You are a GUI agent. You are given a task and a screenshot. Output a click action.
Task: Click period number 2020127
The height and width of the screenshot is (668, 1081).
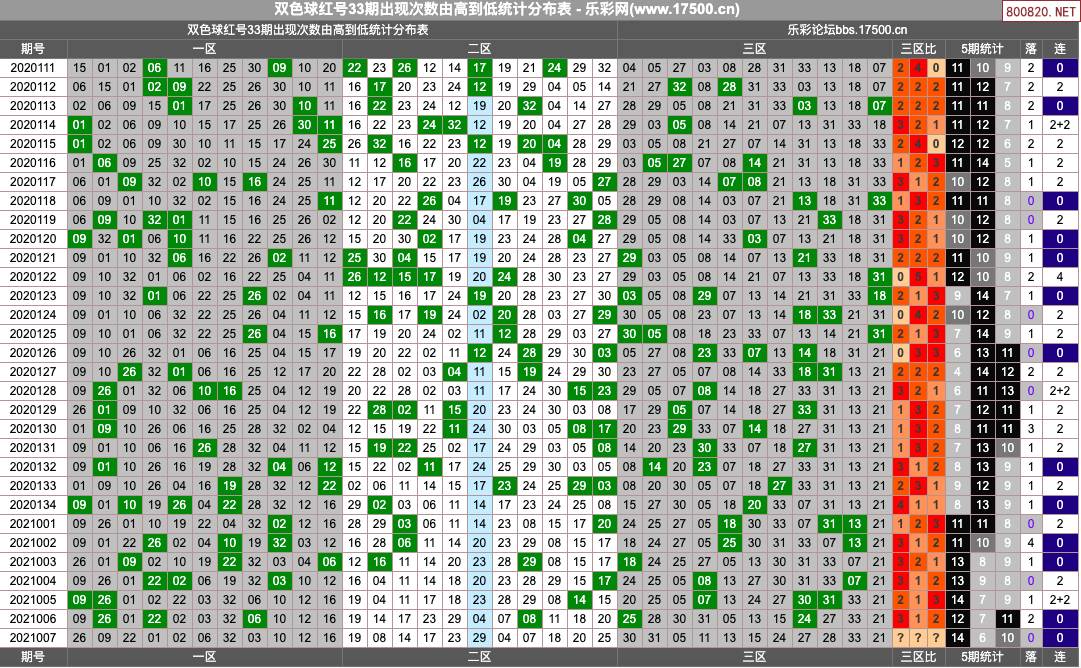pyautogui.click(x=33, y=372)
